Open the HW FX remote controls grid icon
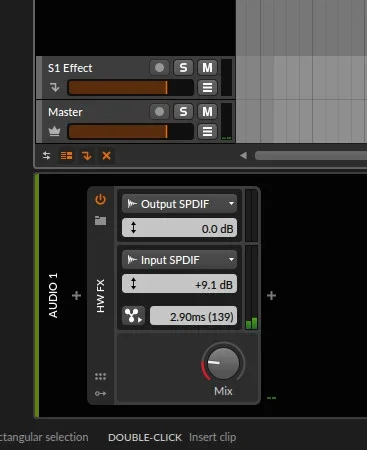Screen dimensions: 367x450 100,376
